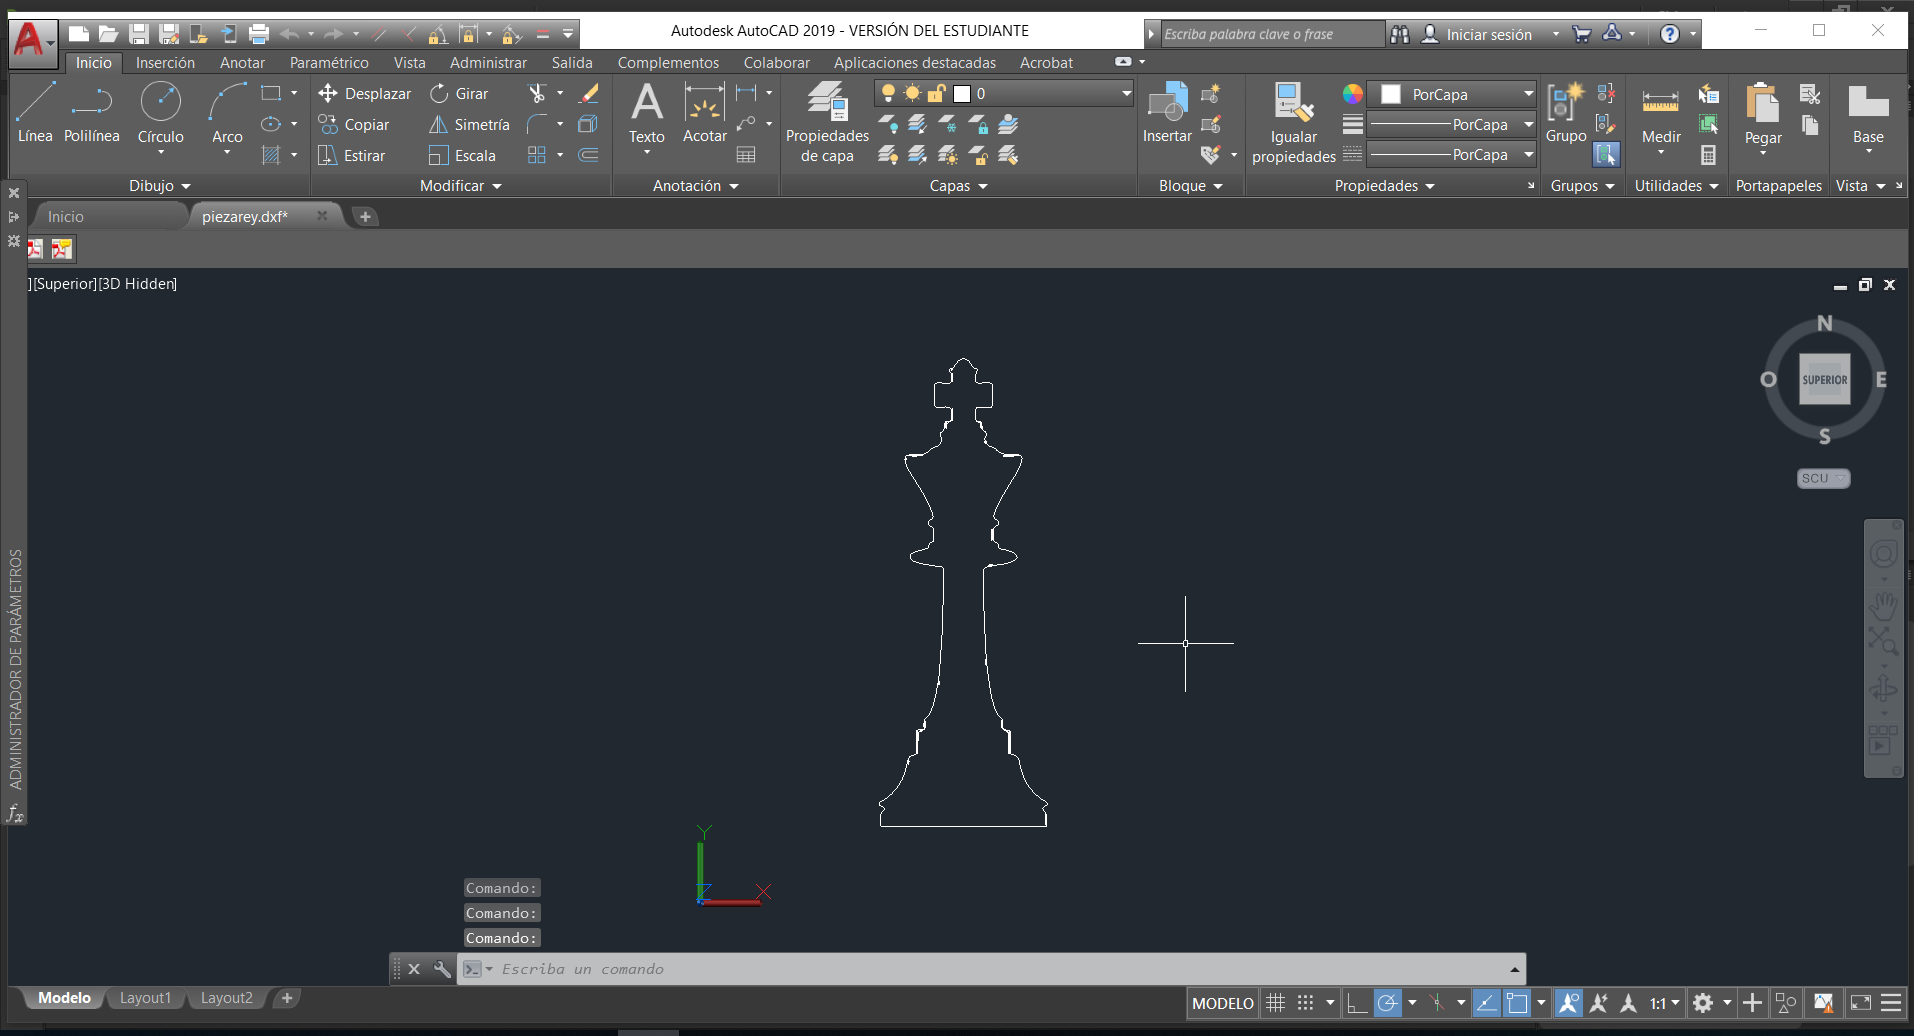Screen dimensions: 1914x1036
Task: Activate the Desplazar move tool
Action: pos(365,93)
